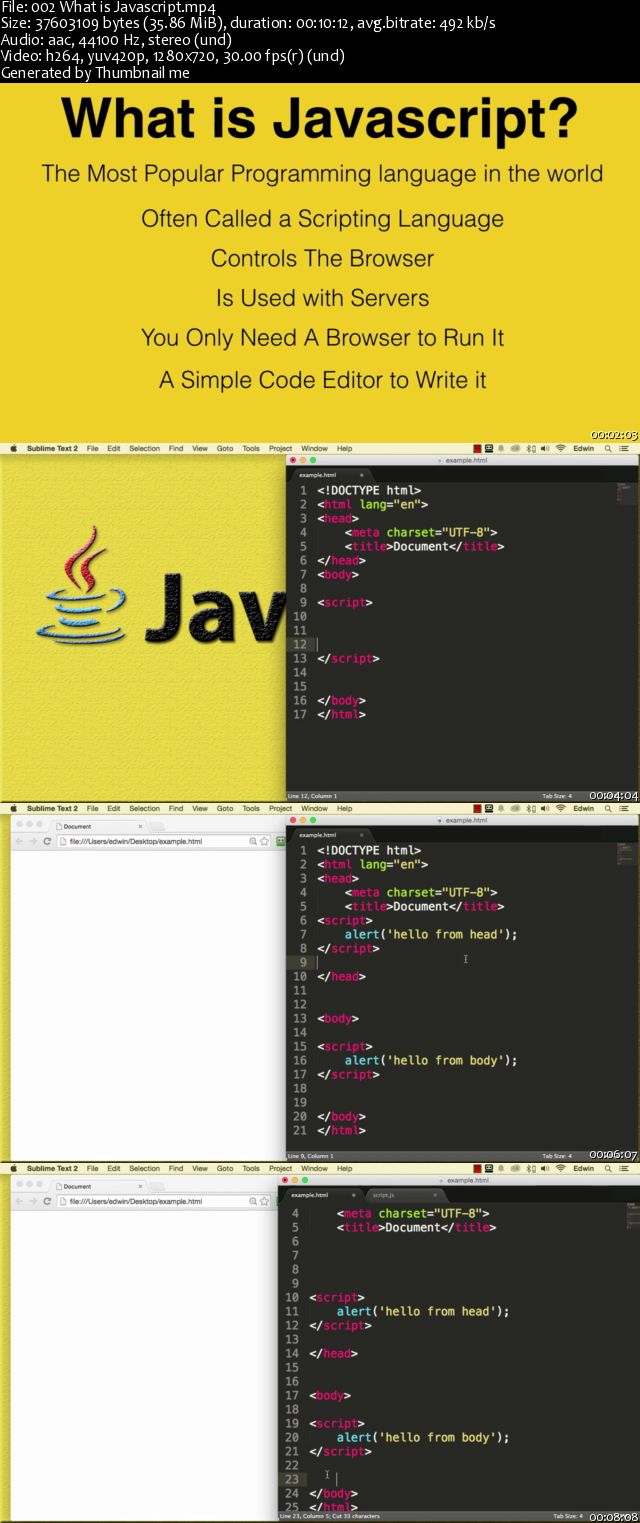Close example.html tab in the 00:04:04 frame

(x=362, y=475)
